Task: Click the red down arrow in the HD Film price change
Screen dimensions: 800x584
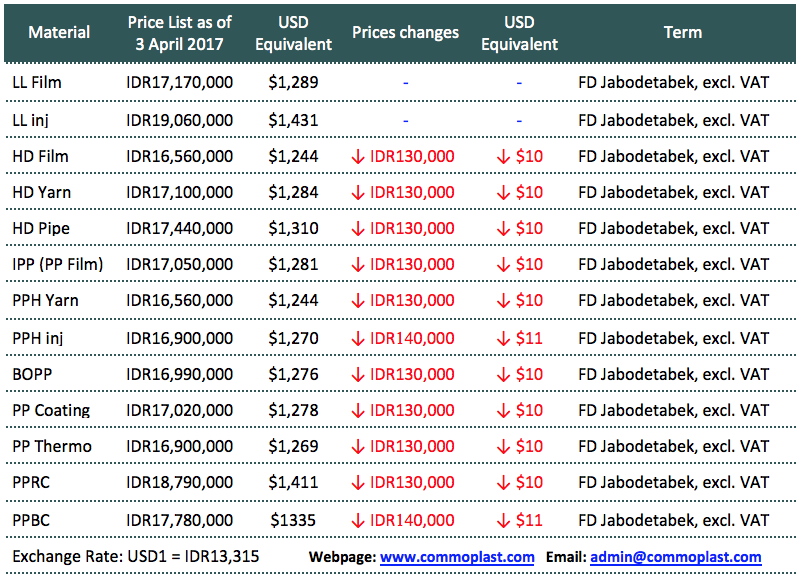Action: point(358,156)
